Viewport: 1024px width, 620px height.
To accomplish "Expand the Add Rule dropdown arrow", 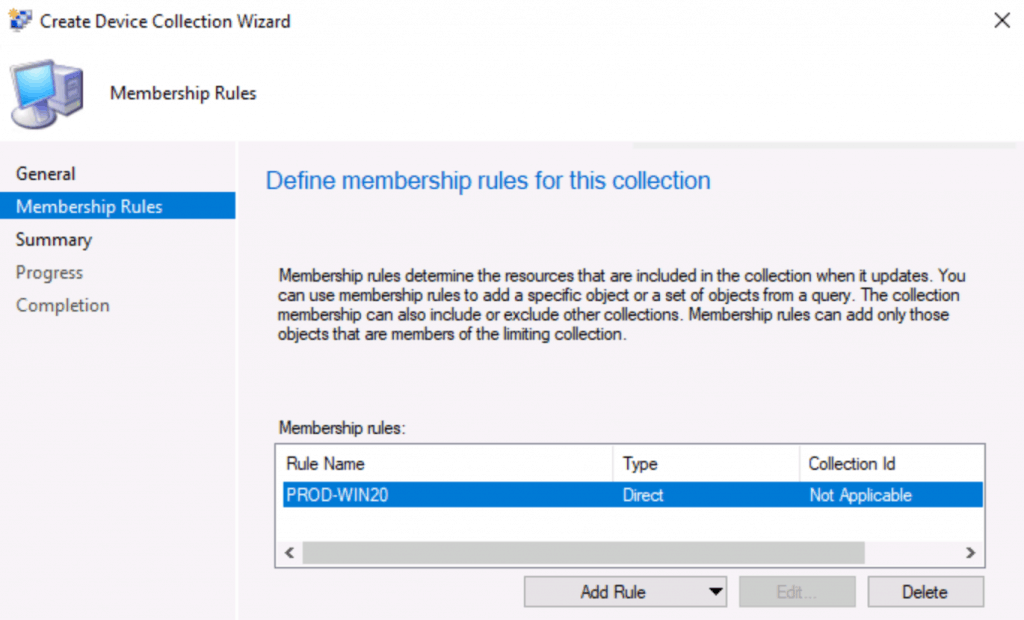I will 716,592.
